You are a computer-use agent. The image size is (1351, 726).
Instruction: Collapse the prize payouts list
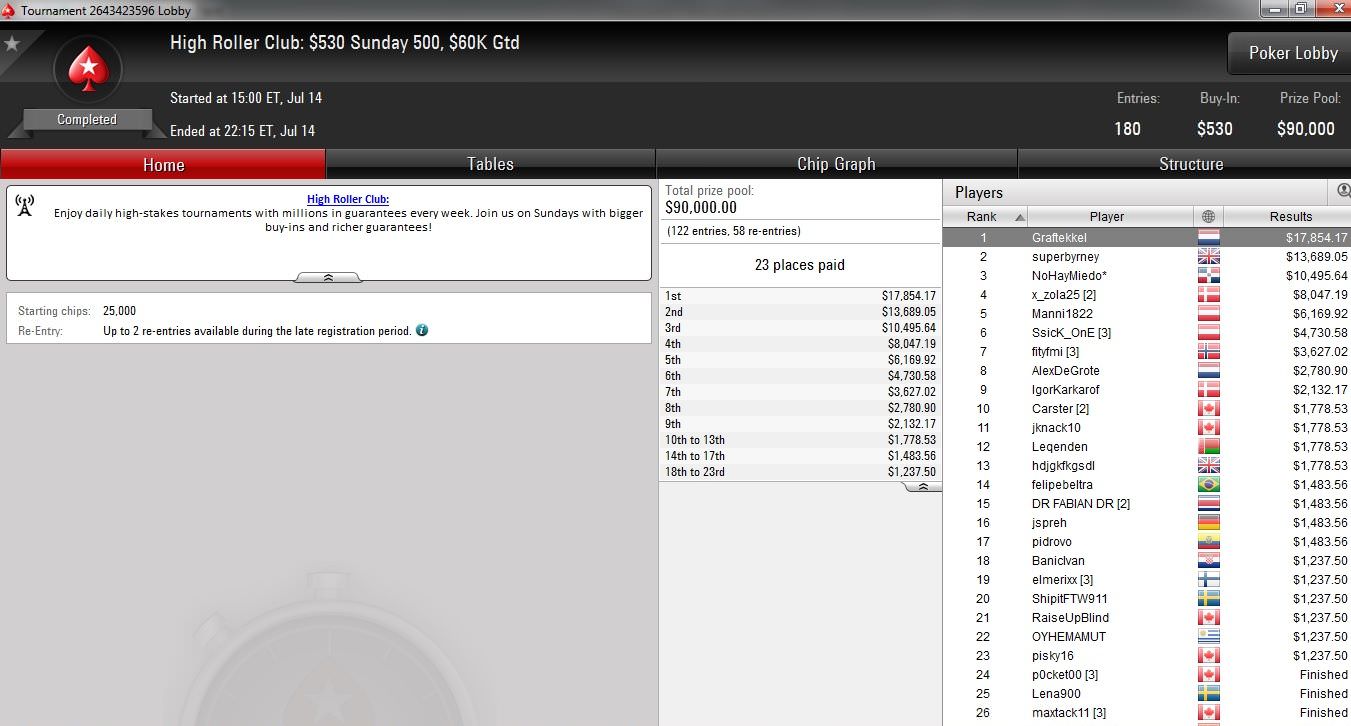tap(922, 487)
